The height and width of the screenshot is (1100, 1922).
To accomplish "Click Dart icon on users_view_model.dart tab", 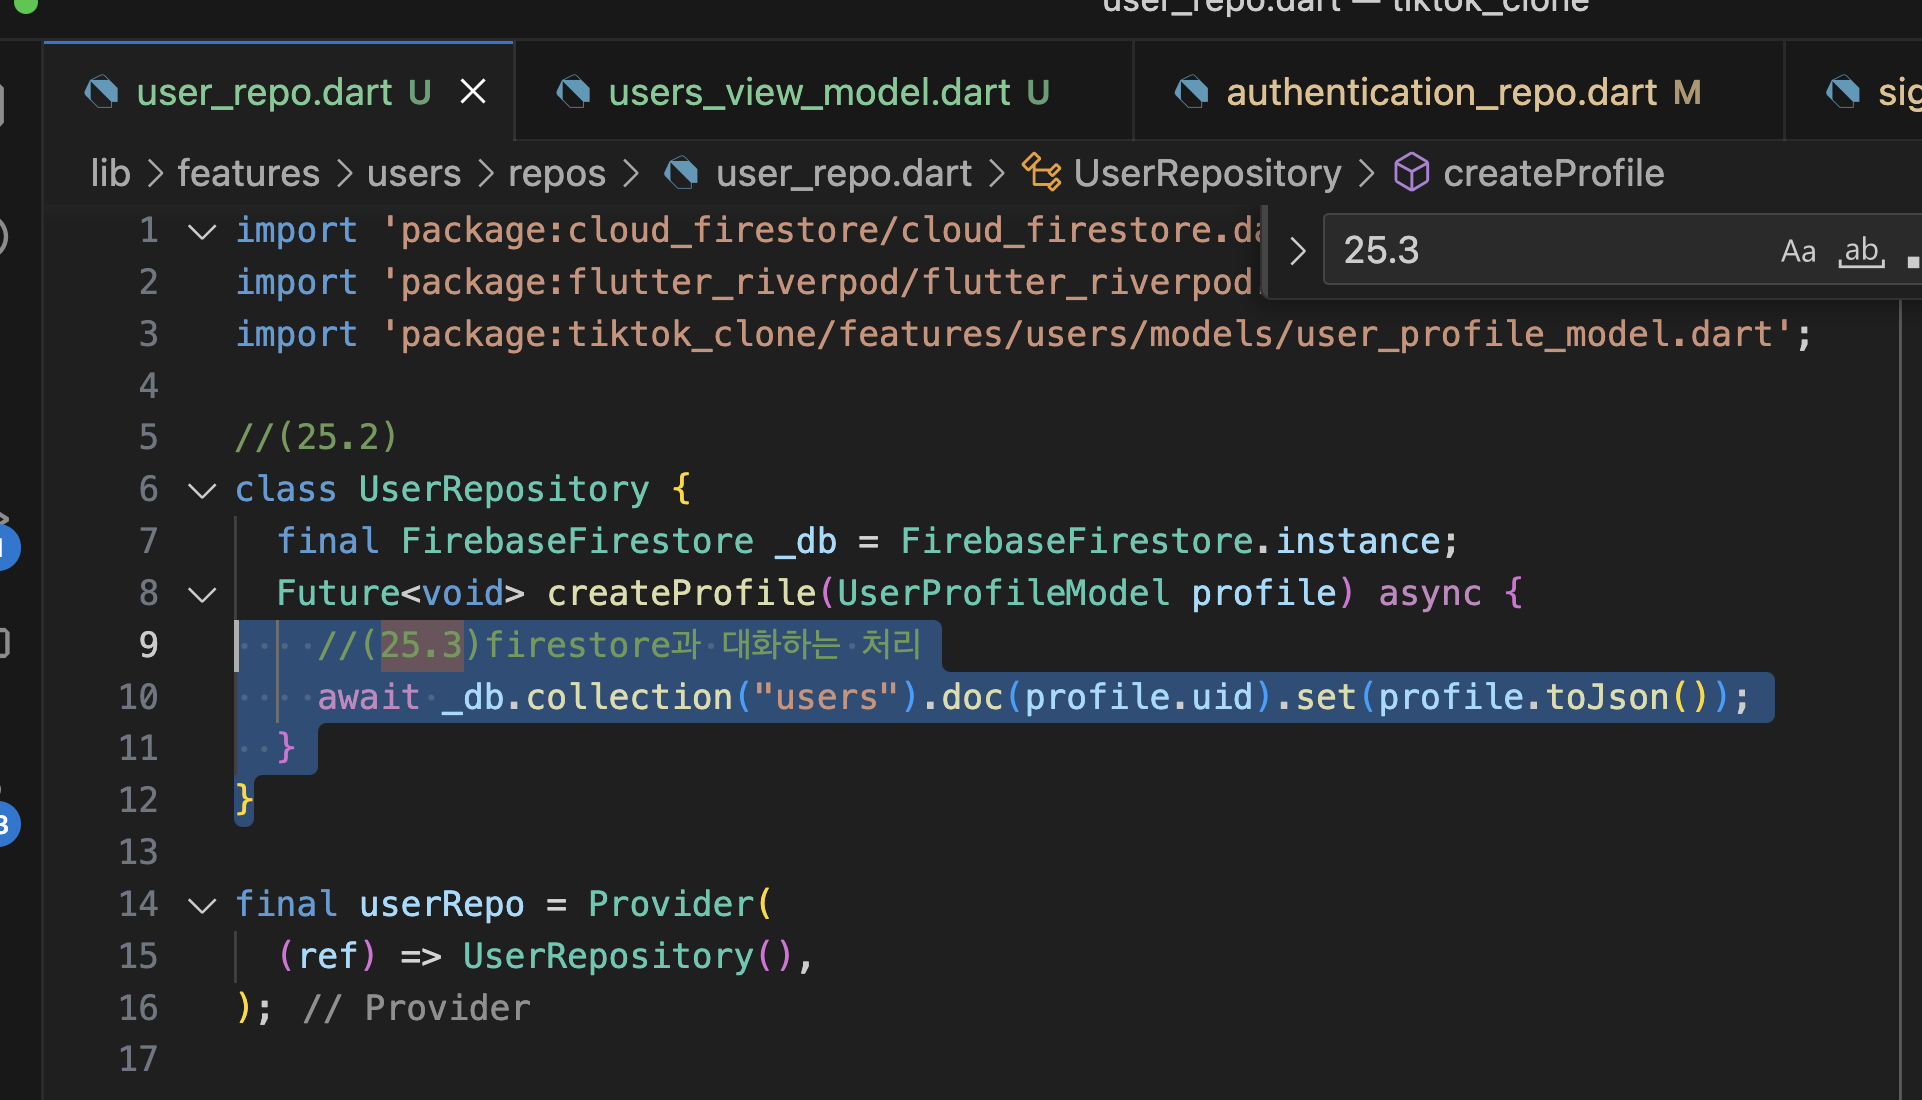I will tap(573, 92).
